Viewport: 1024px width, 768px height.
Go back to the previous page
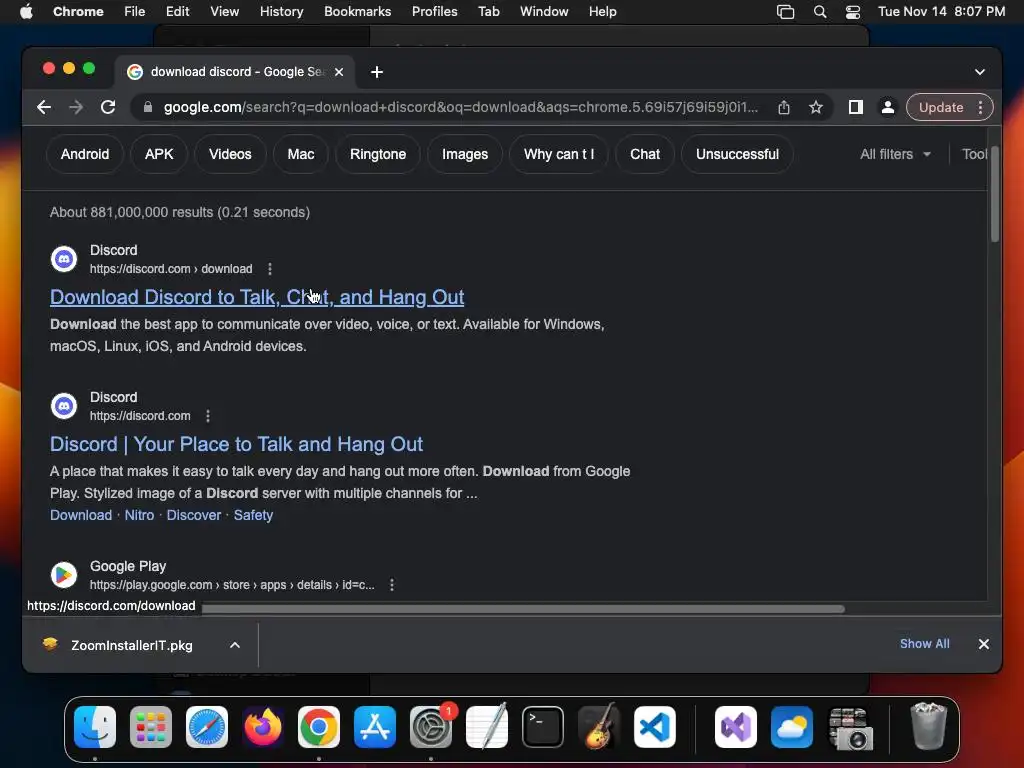tap(44, 107)
